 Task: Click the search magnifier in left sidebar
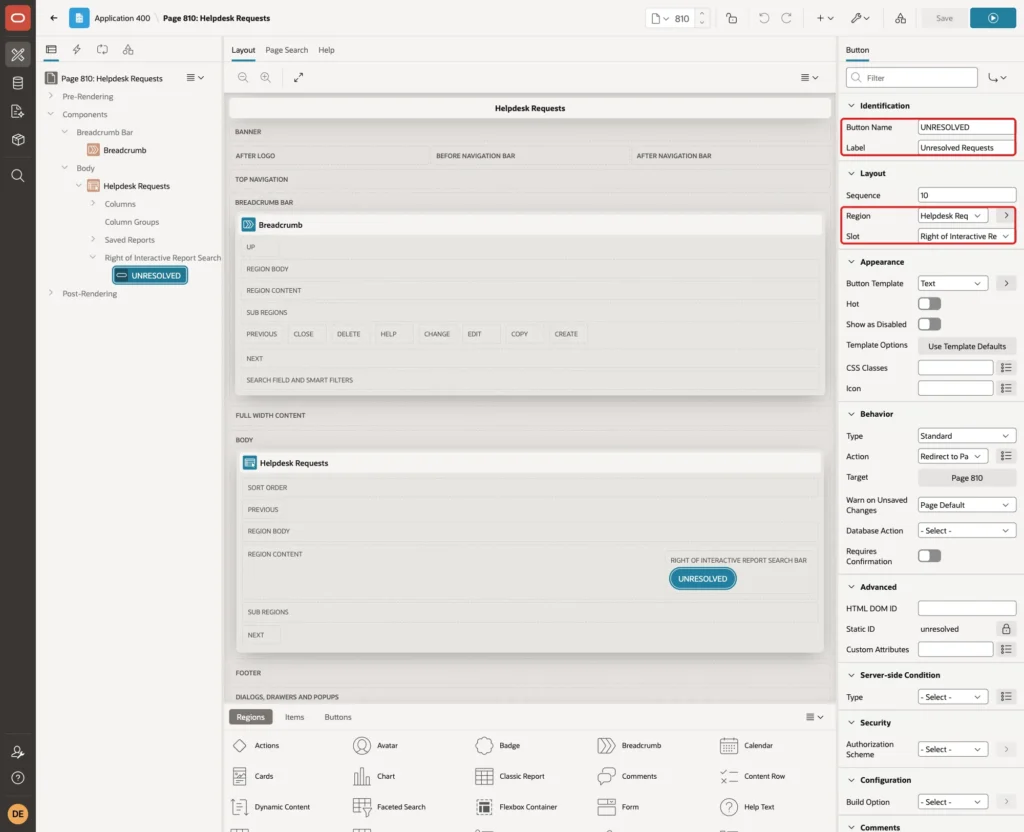(18, 176)
